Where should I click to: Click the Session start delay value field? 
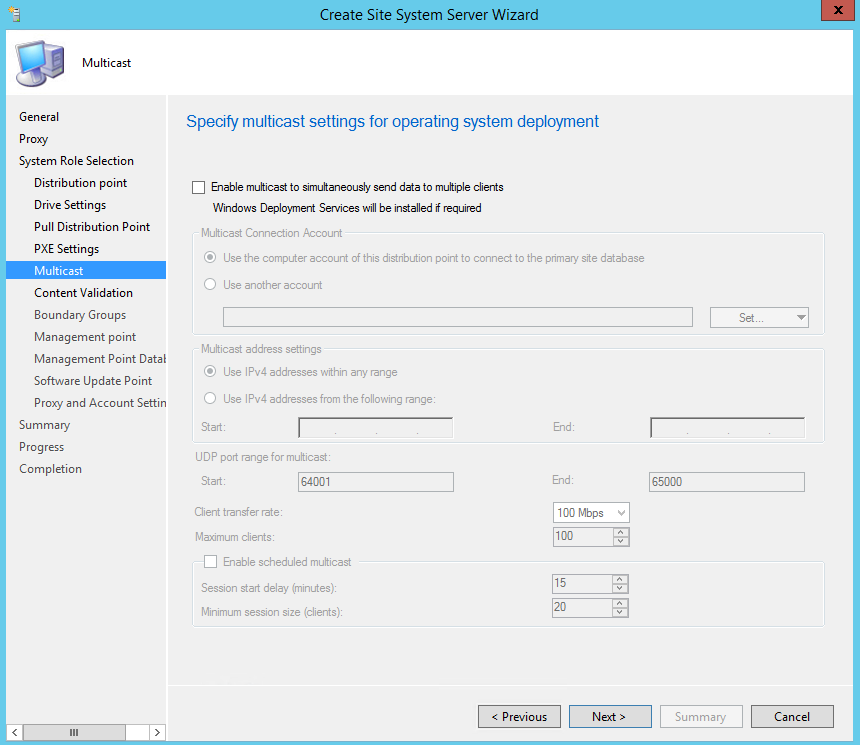[582, 584]
